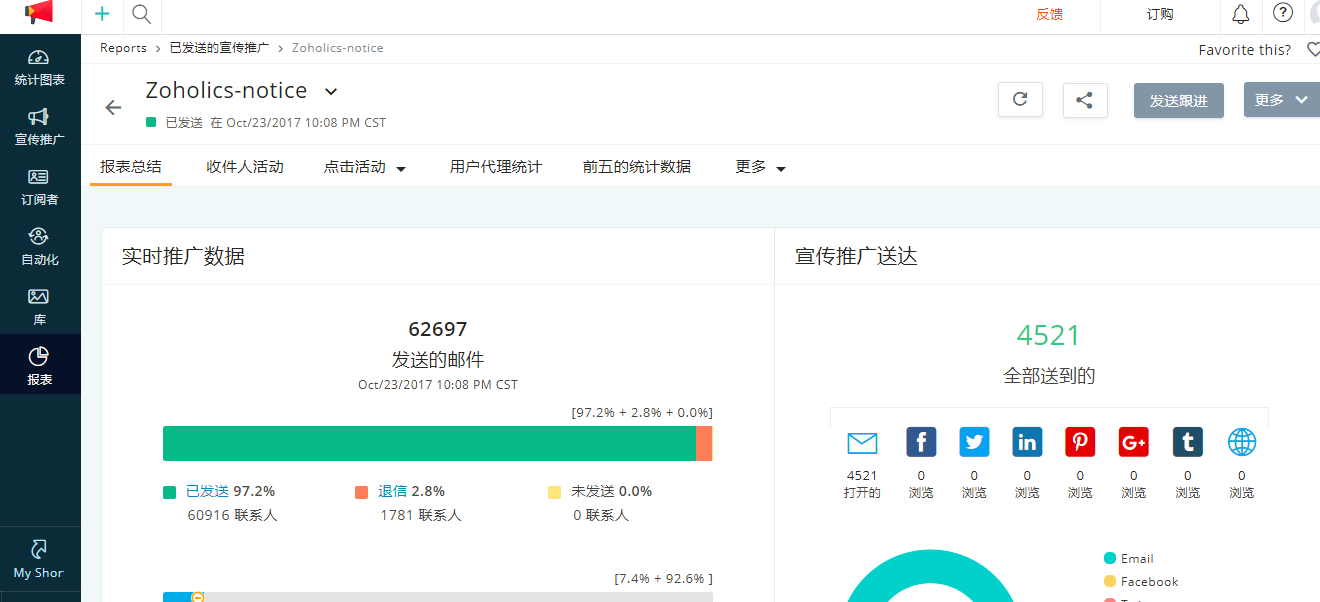Open the share campaign icon
The image size is (1320, 602).
coord(1085,100)
